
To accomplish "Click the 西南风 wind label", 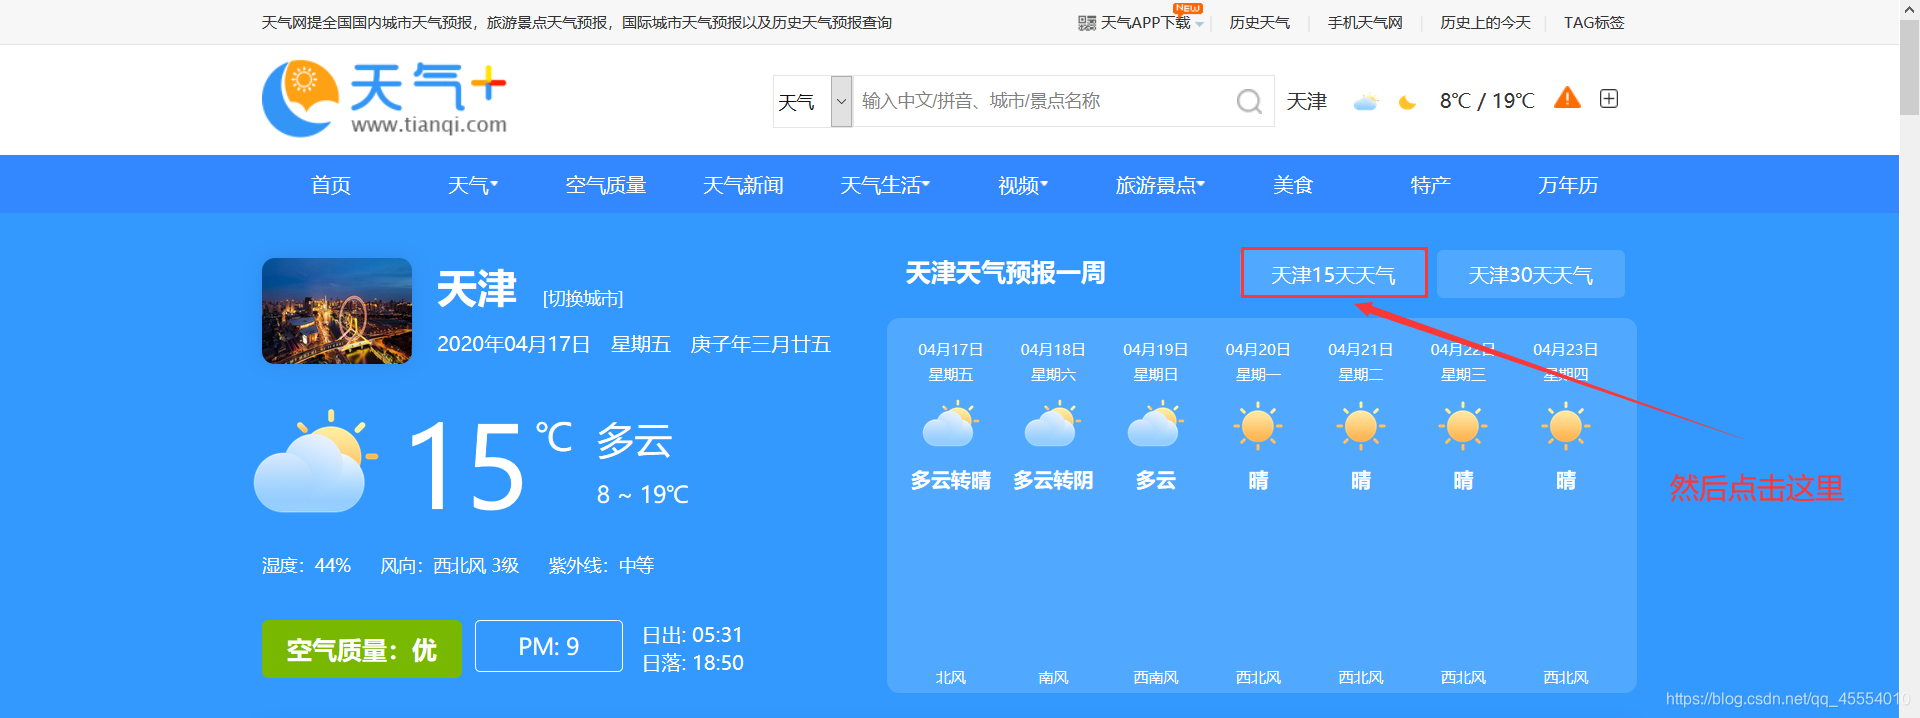I will pyautogui.click(x=1155, y=678).
